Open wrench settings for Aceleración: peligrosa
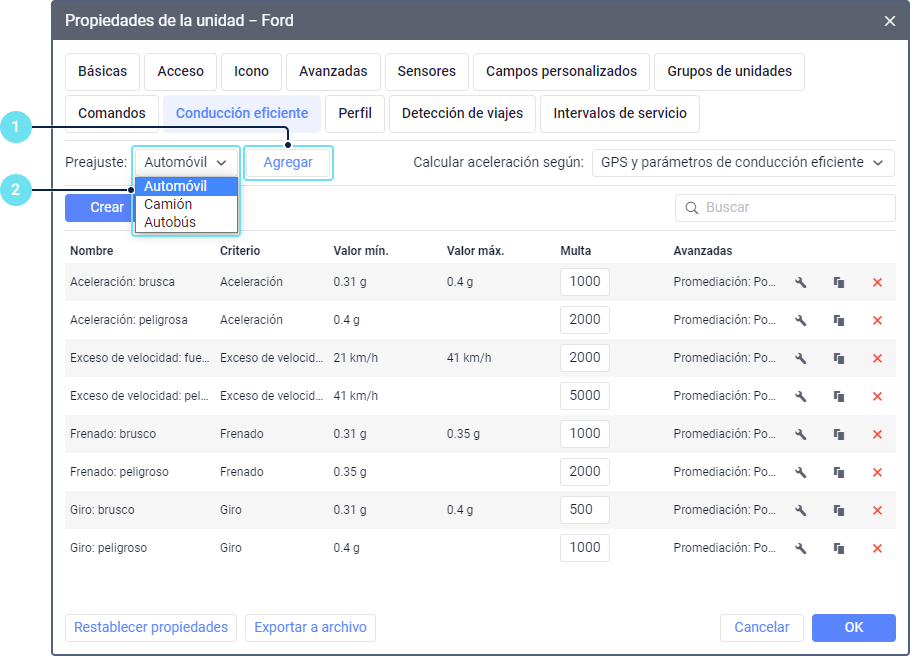Viewport: 910px width, 656px height. coord(801,320)
